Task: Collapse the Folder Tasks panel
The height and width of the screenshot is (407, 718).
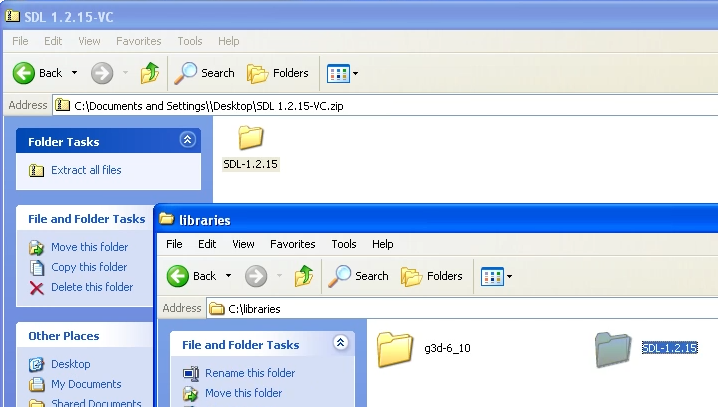Action: pyautogui.click(x=186, y=141)
